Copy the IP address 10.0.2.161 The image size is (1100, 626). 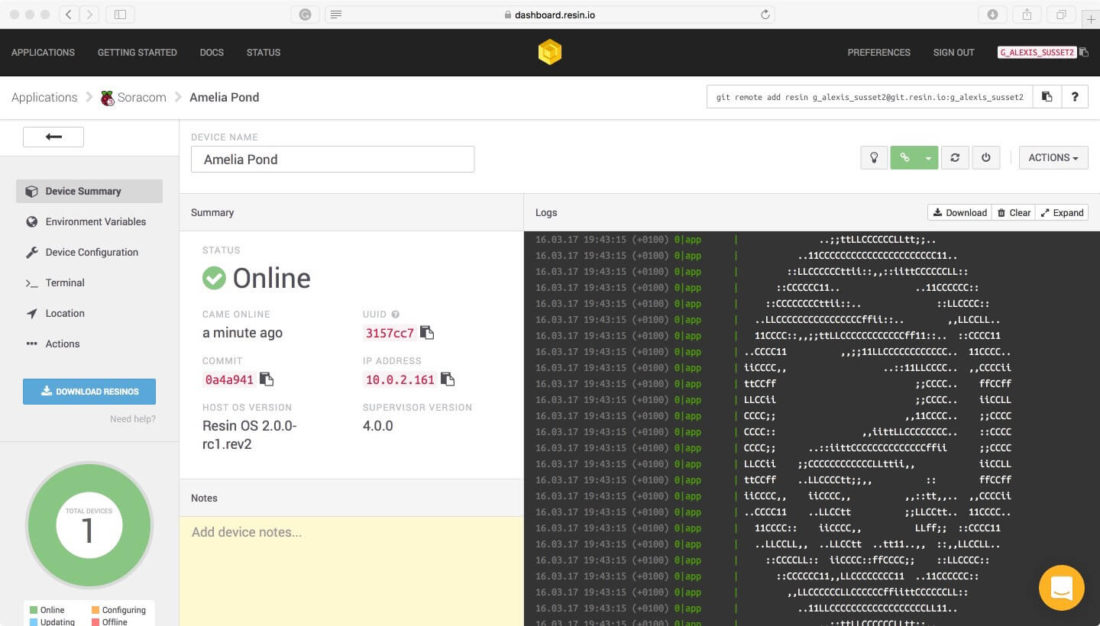tap(447, 380)
